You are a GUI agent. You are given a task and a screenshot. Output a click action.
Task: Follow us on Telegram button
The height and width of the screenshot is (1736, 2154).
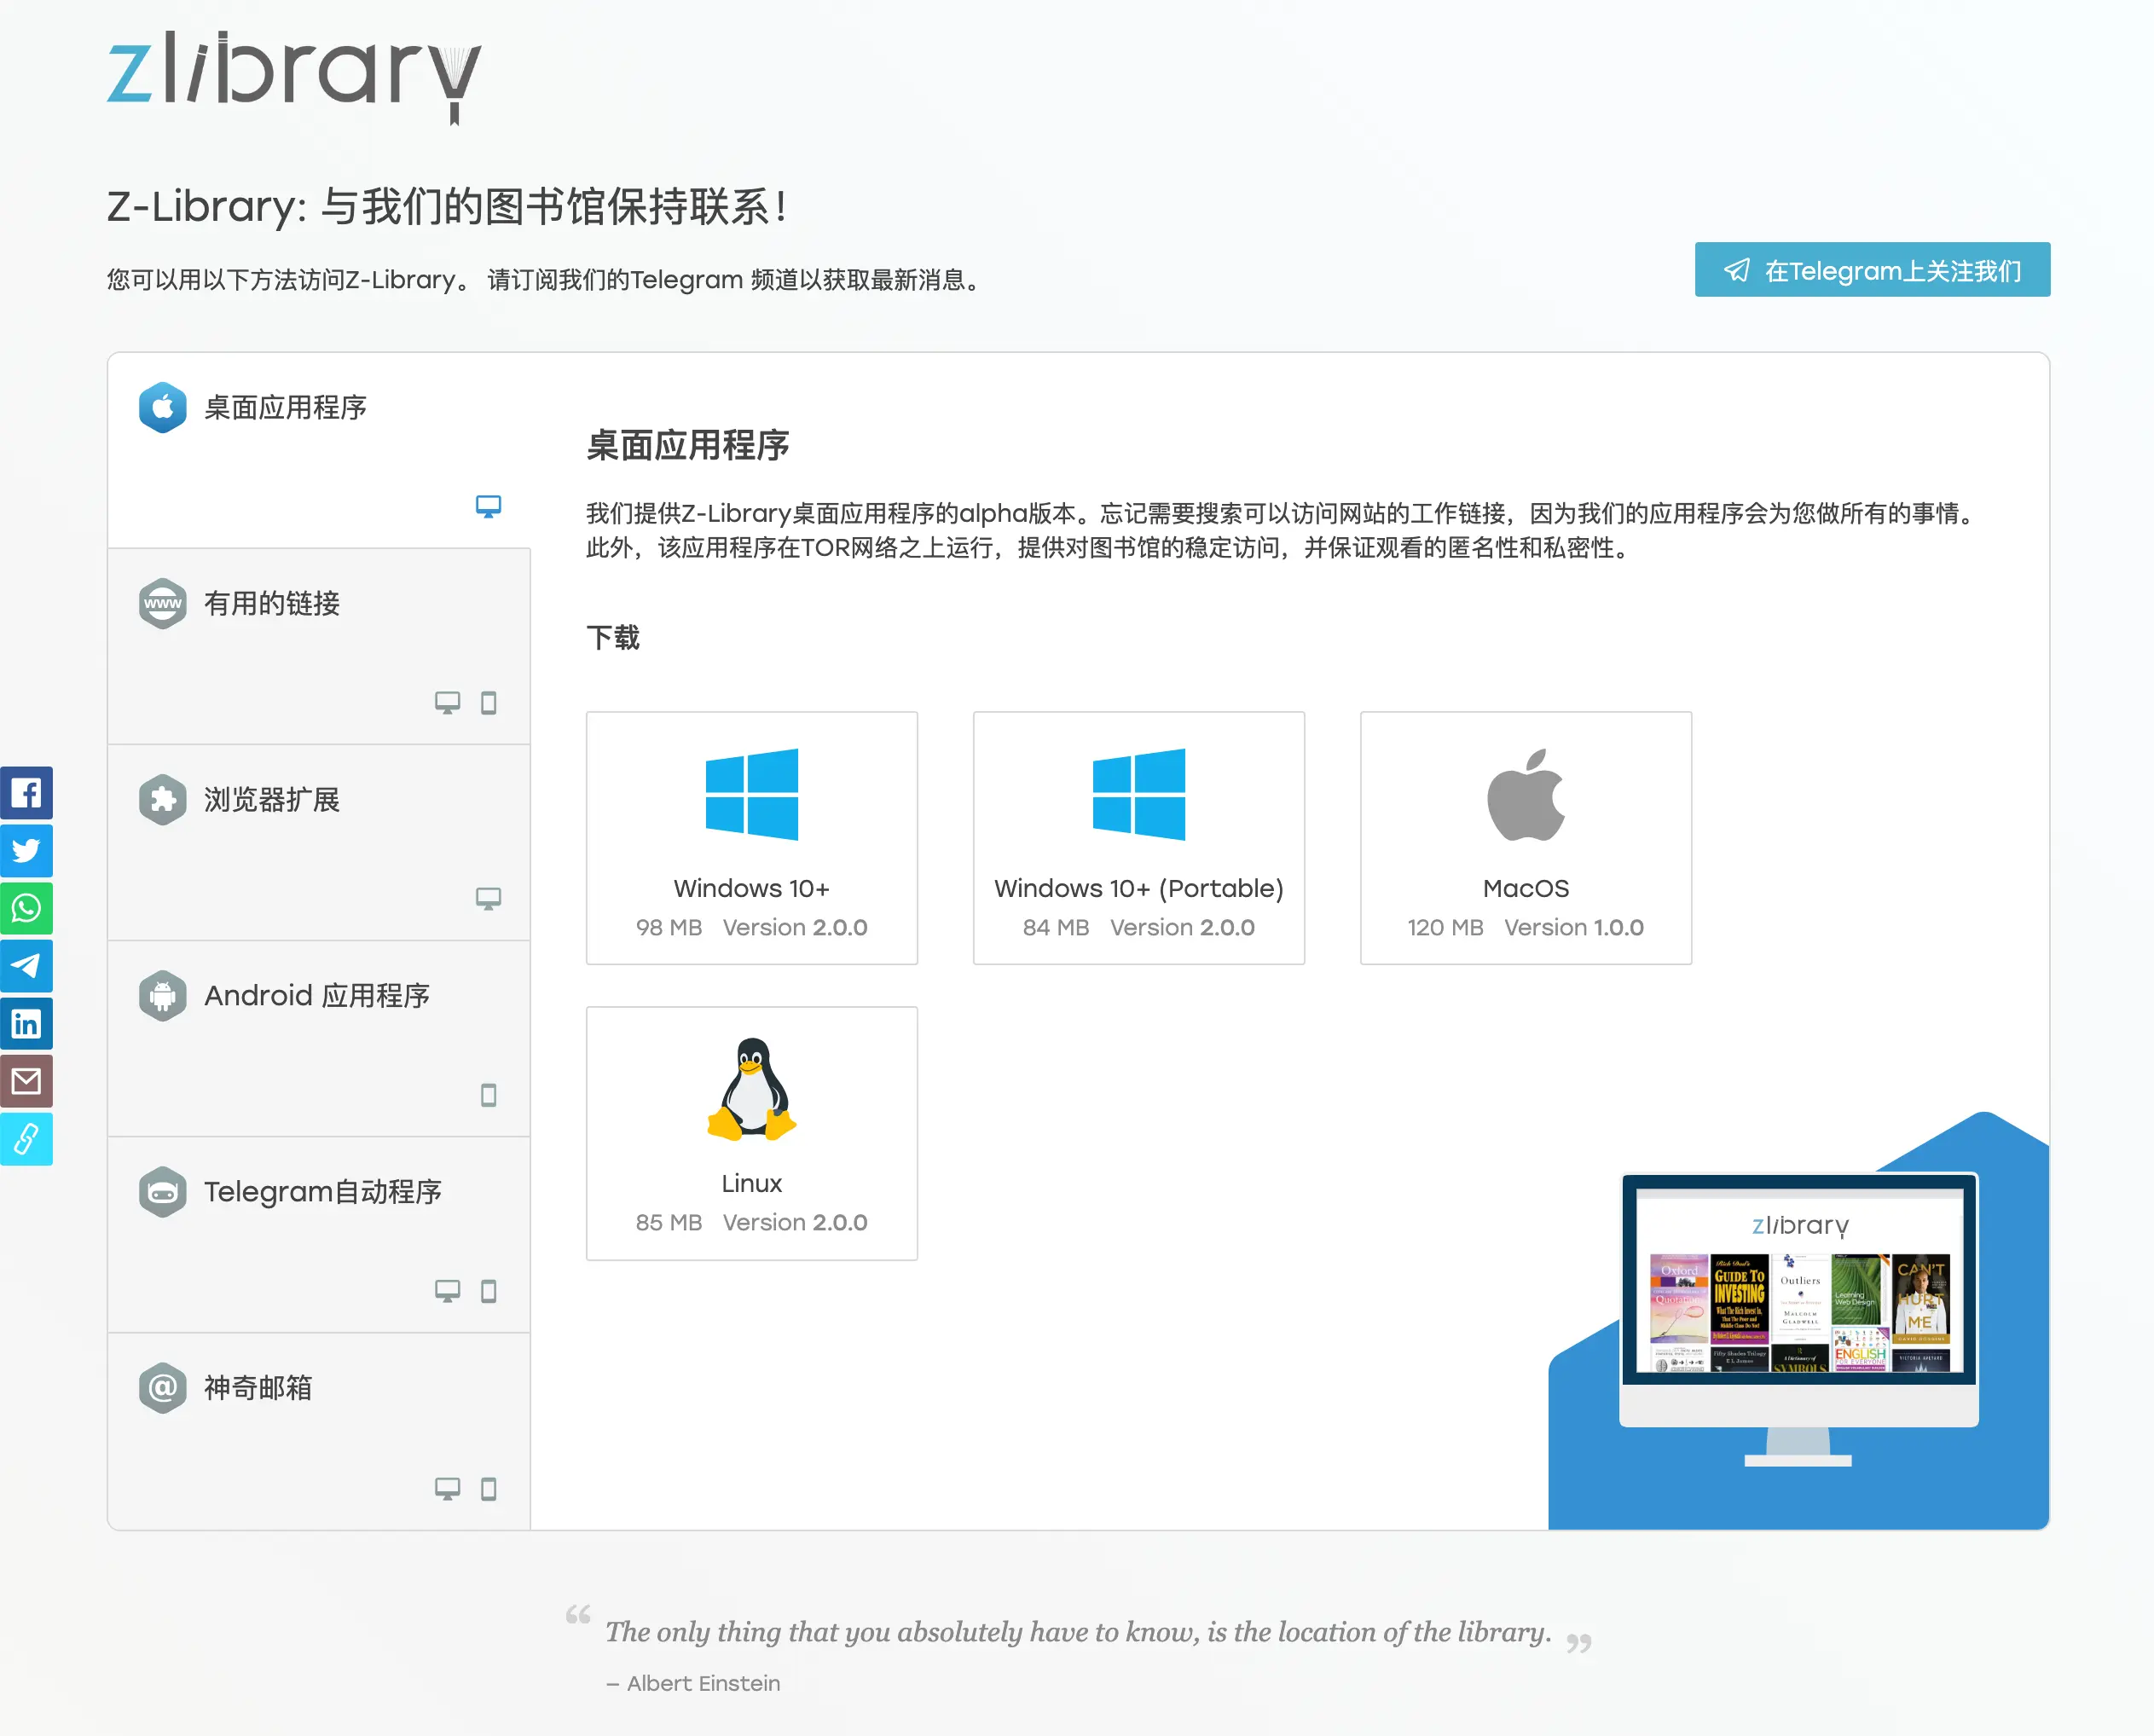click(x=1871, y=270)
